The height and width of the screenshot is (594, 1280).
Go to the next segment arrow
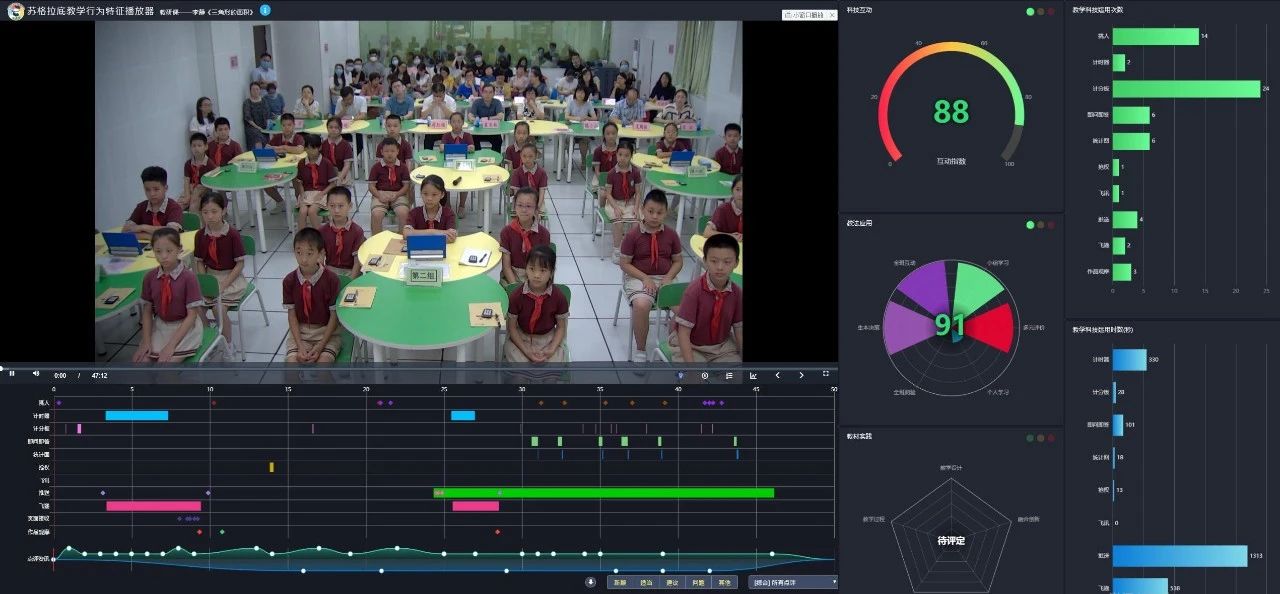coord(801,375)
